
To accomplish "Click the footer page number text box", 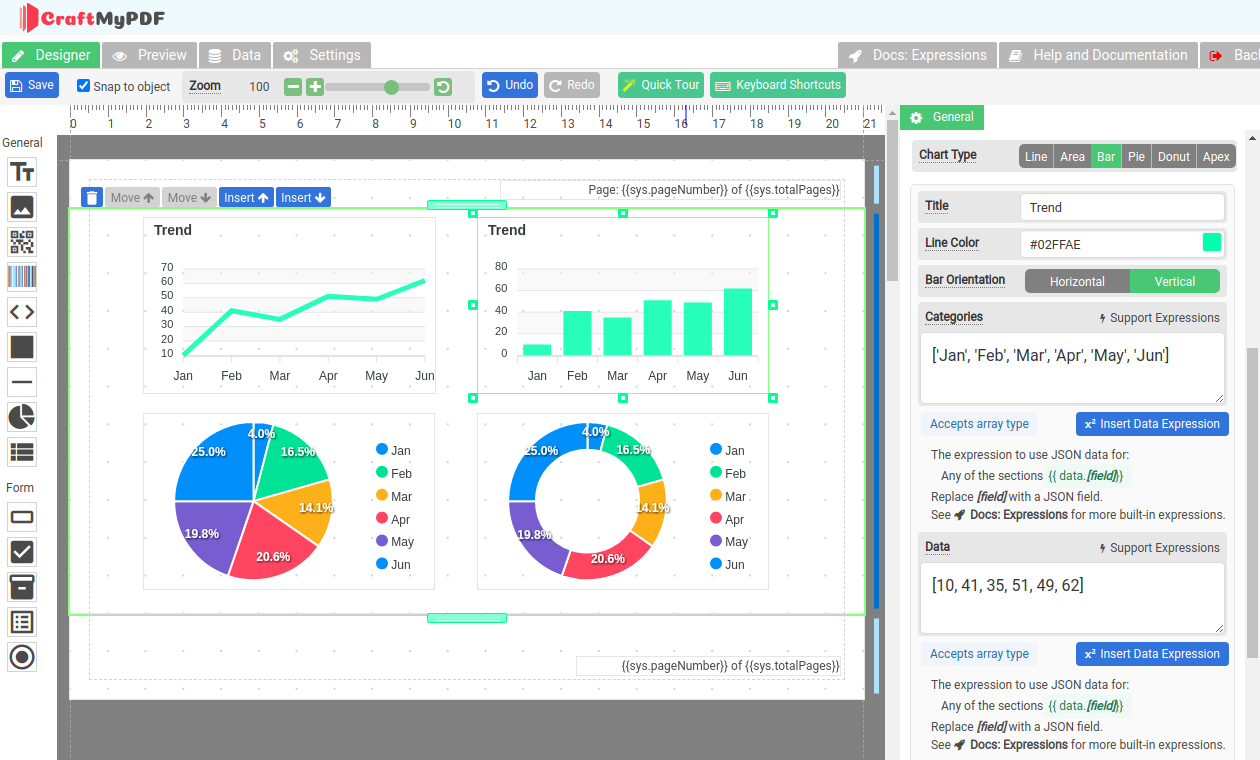I will [x=710, y=666].
